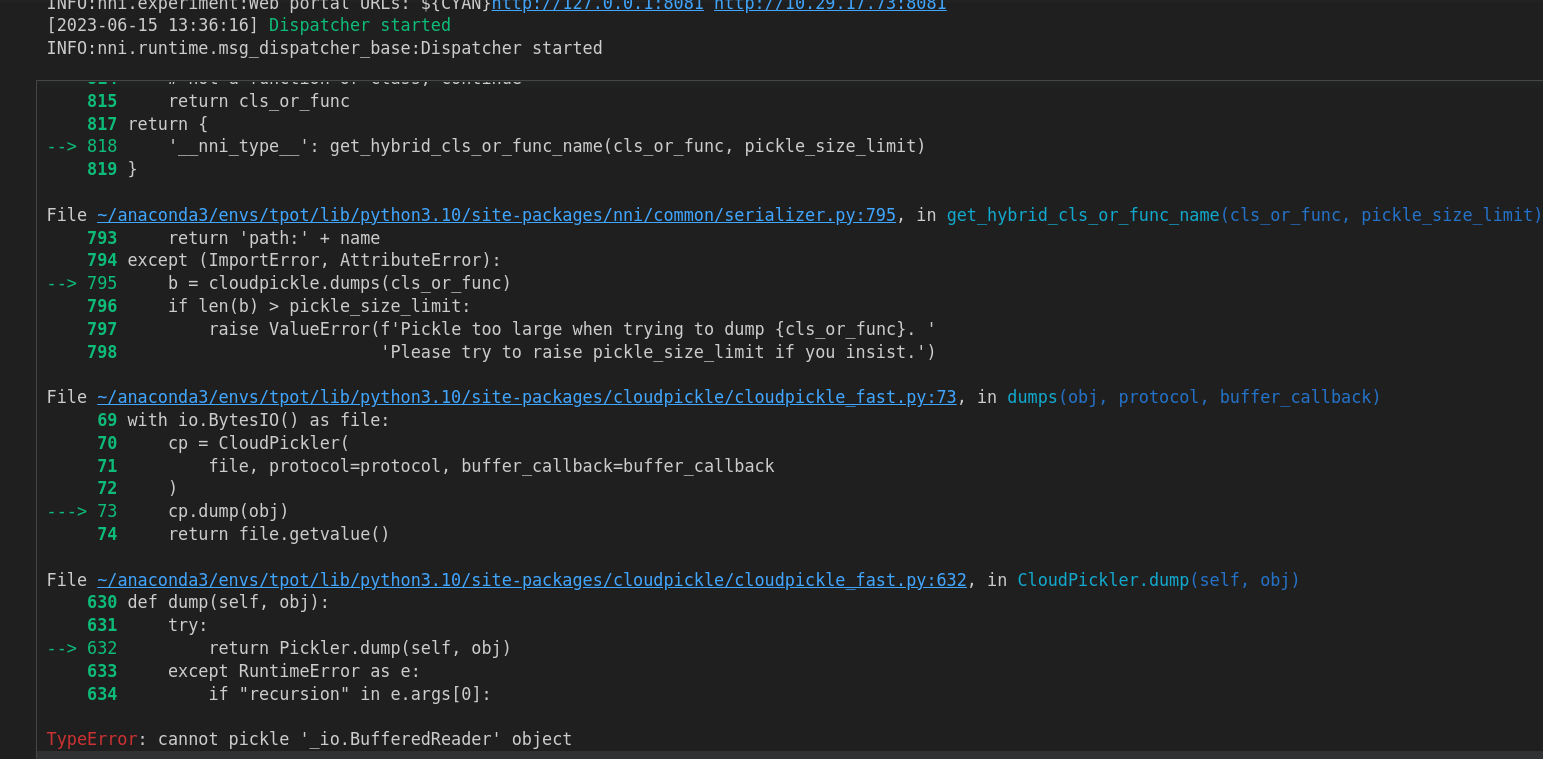Select the timestamp 2023-06-15 13:36:16
This screenshot has height=759, width=1543.
click(150, 24)
